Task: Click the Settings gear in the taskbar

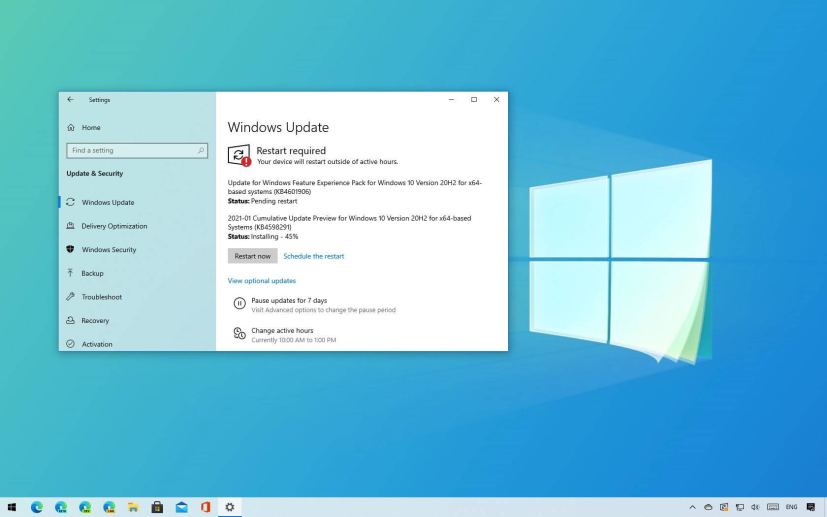Action: point(229,507)
